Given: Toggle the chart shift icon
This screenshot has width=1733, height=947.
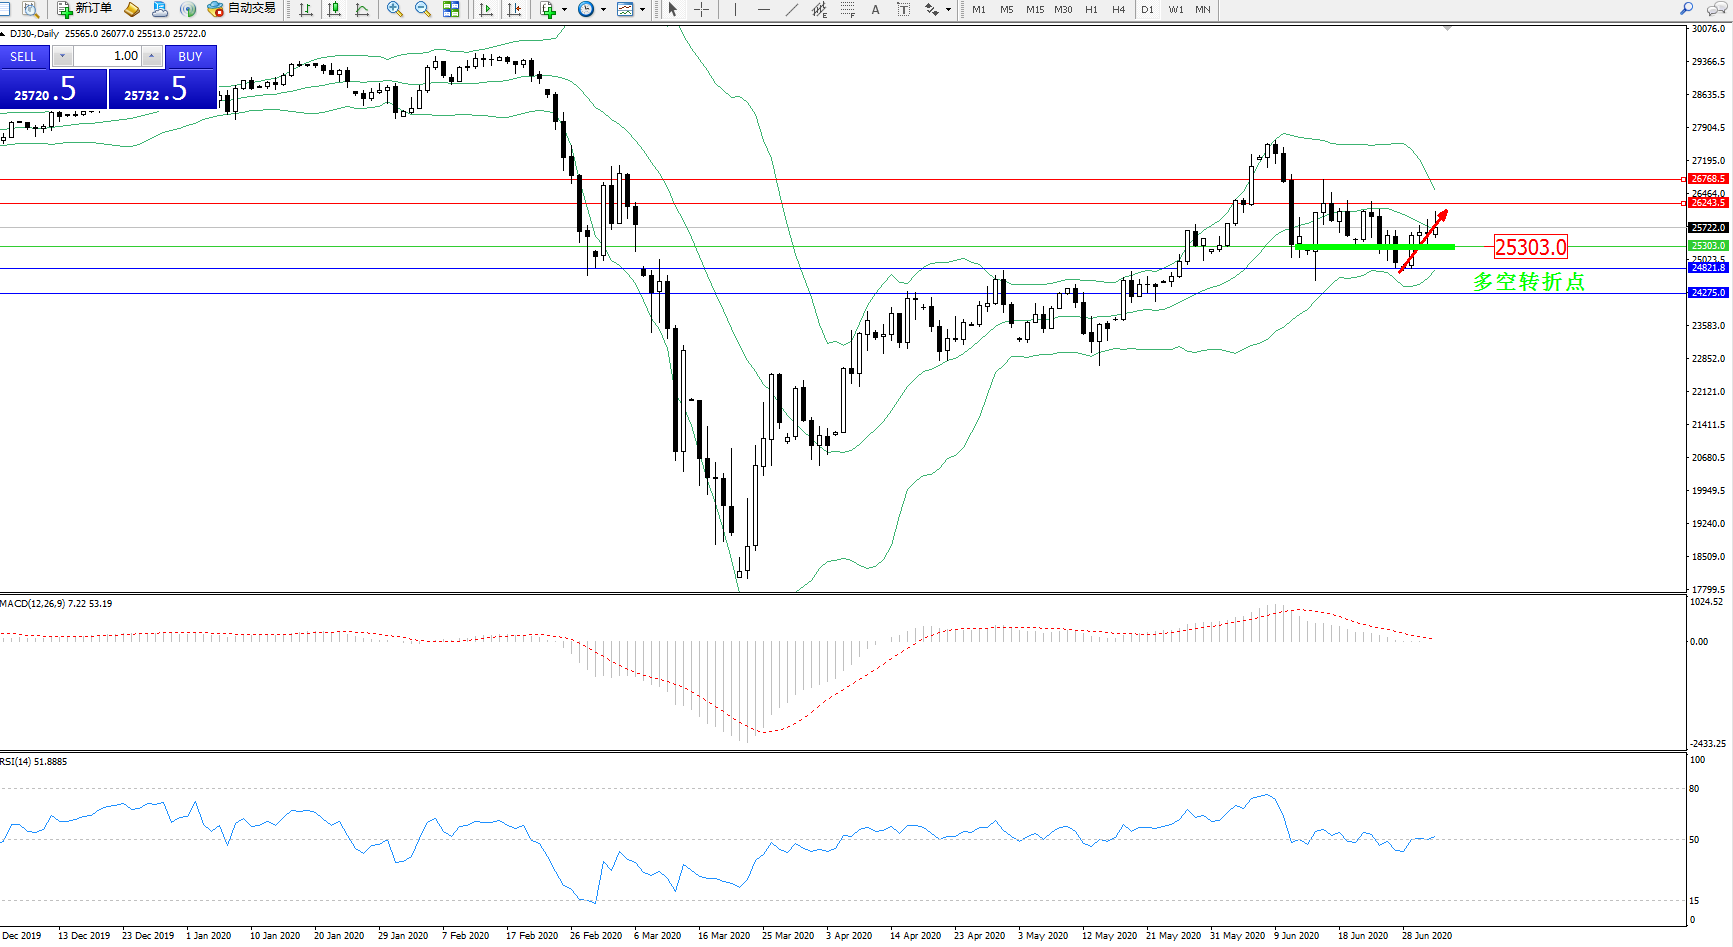Looking at the screenshot, I should click(x=514, y=9).
